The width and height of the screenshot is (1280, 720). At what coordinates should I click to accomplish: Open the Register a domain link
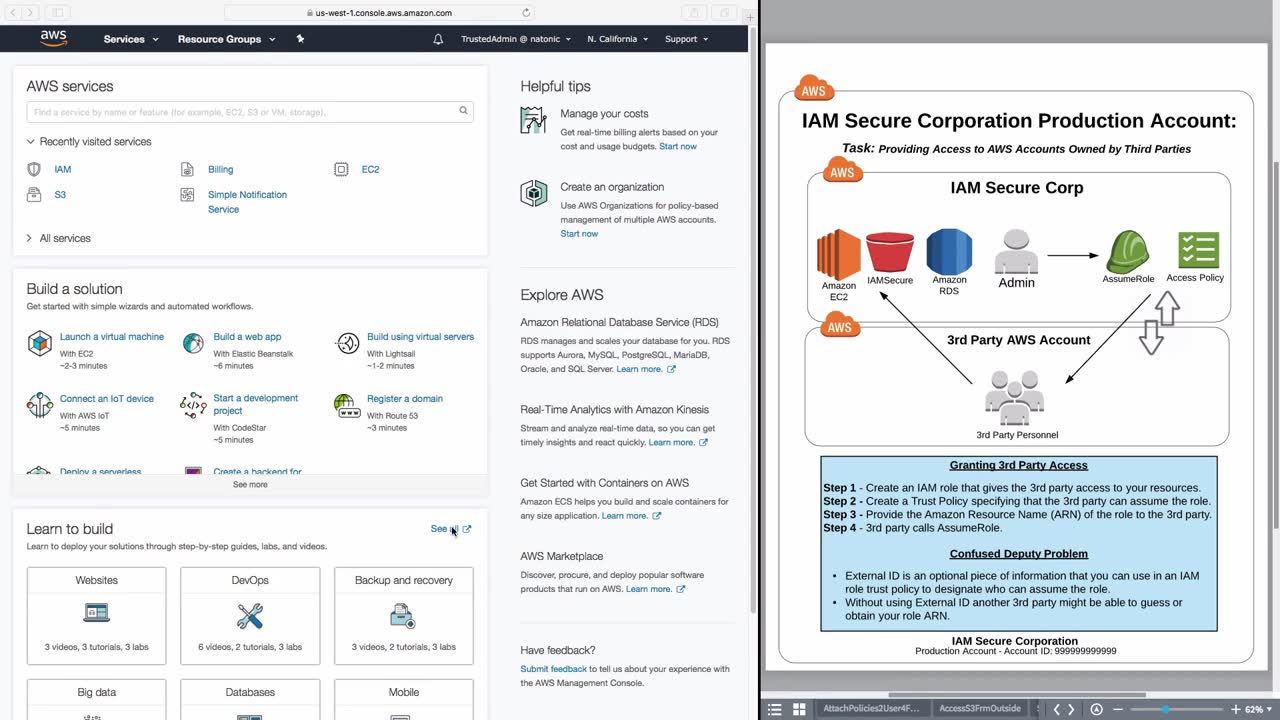coord(405,398)
